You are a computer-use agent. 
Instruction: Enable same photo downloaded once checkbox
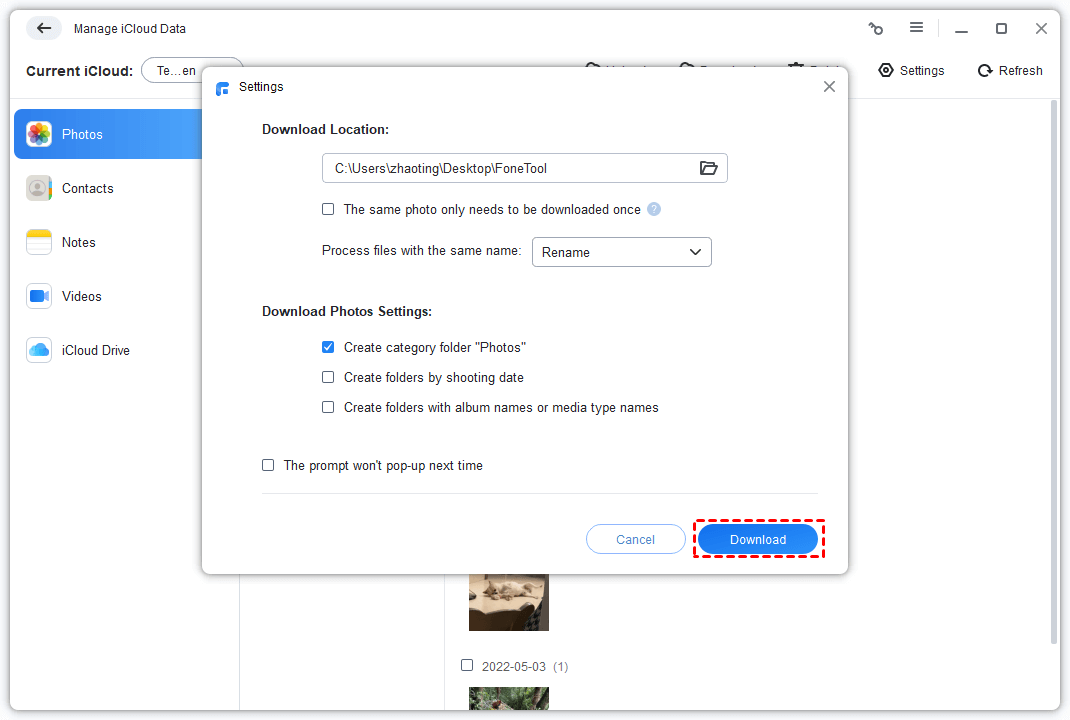(x=328, y=209)
